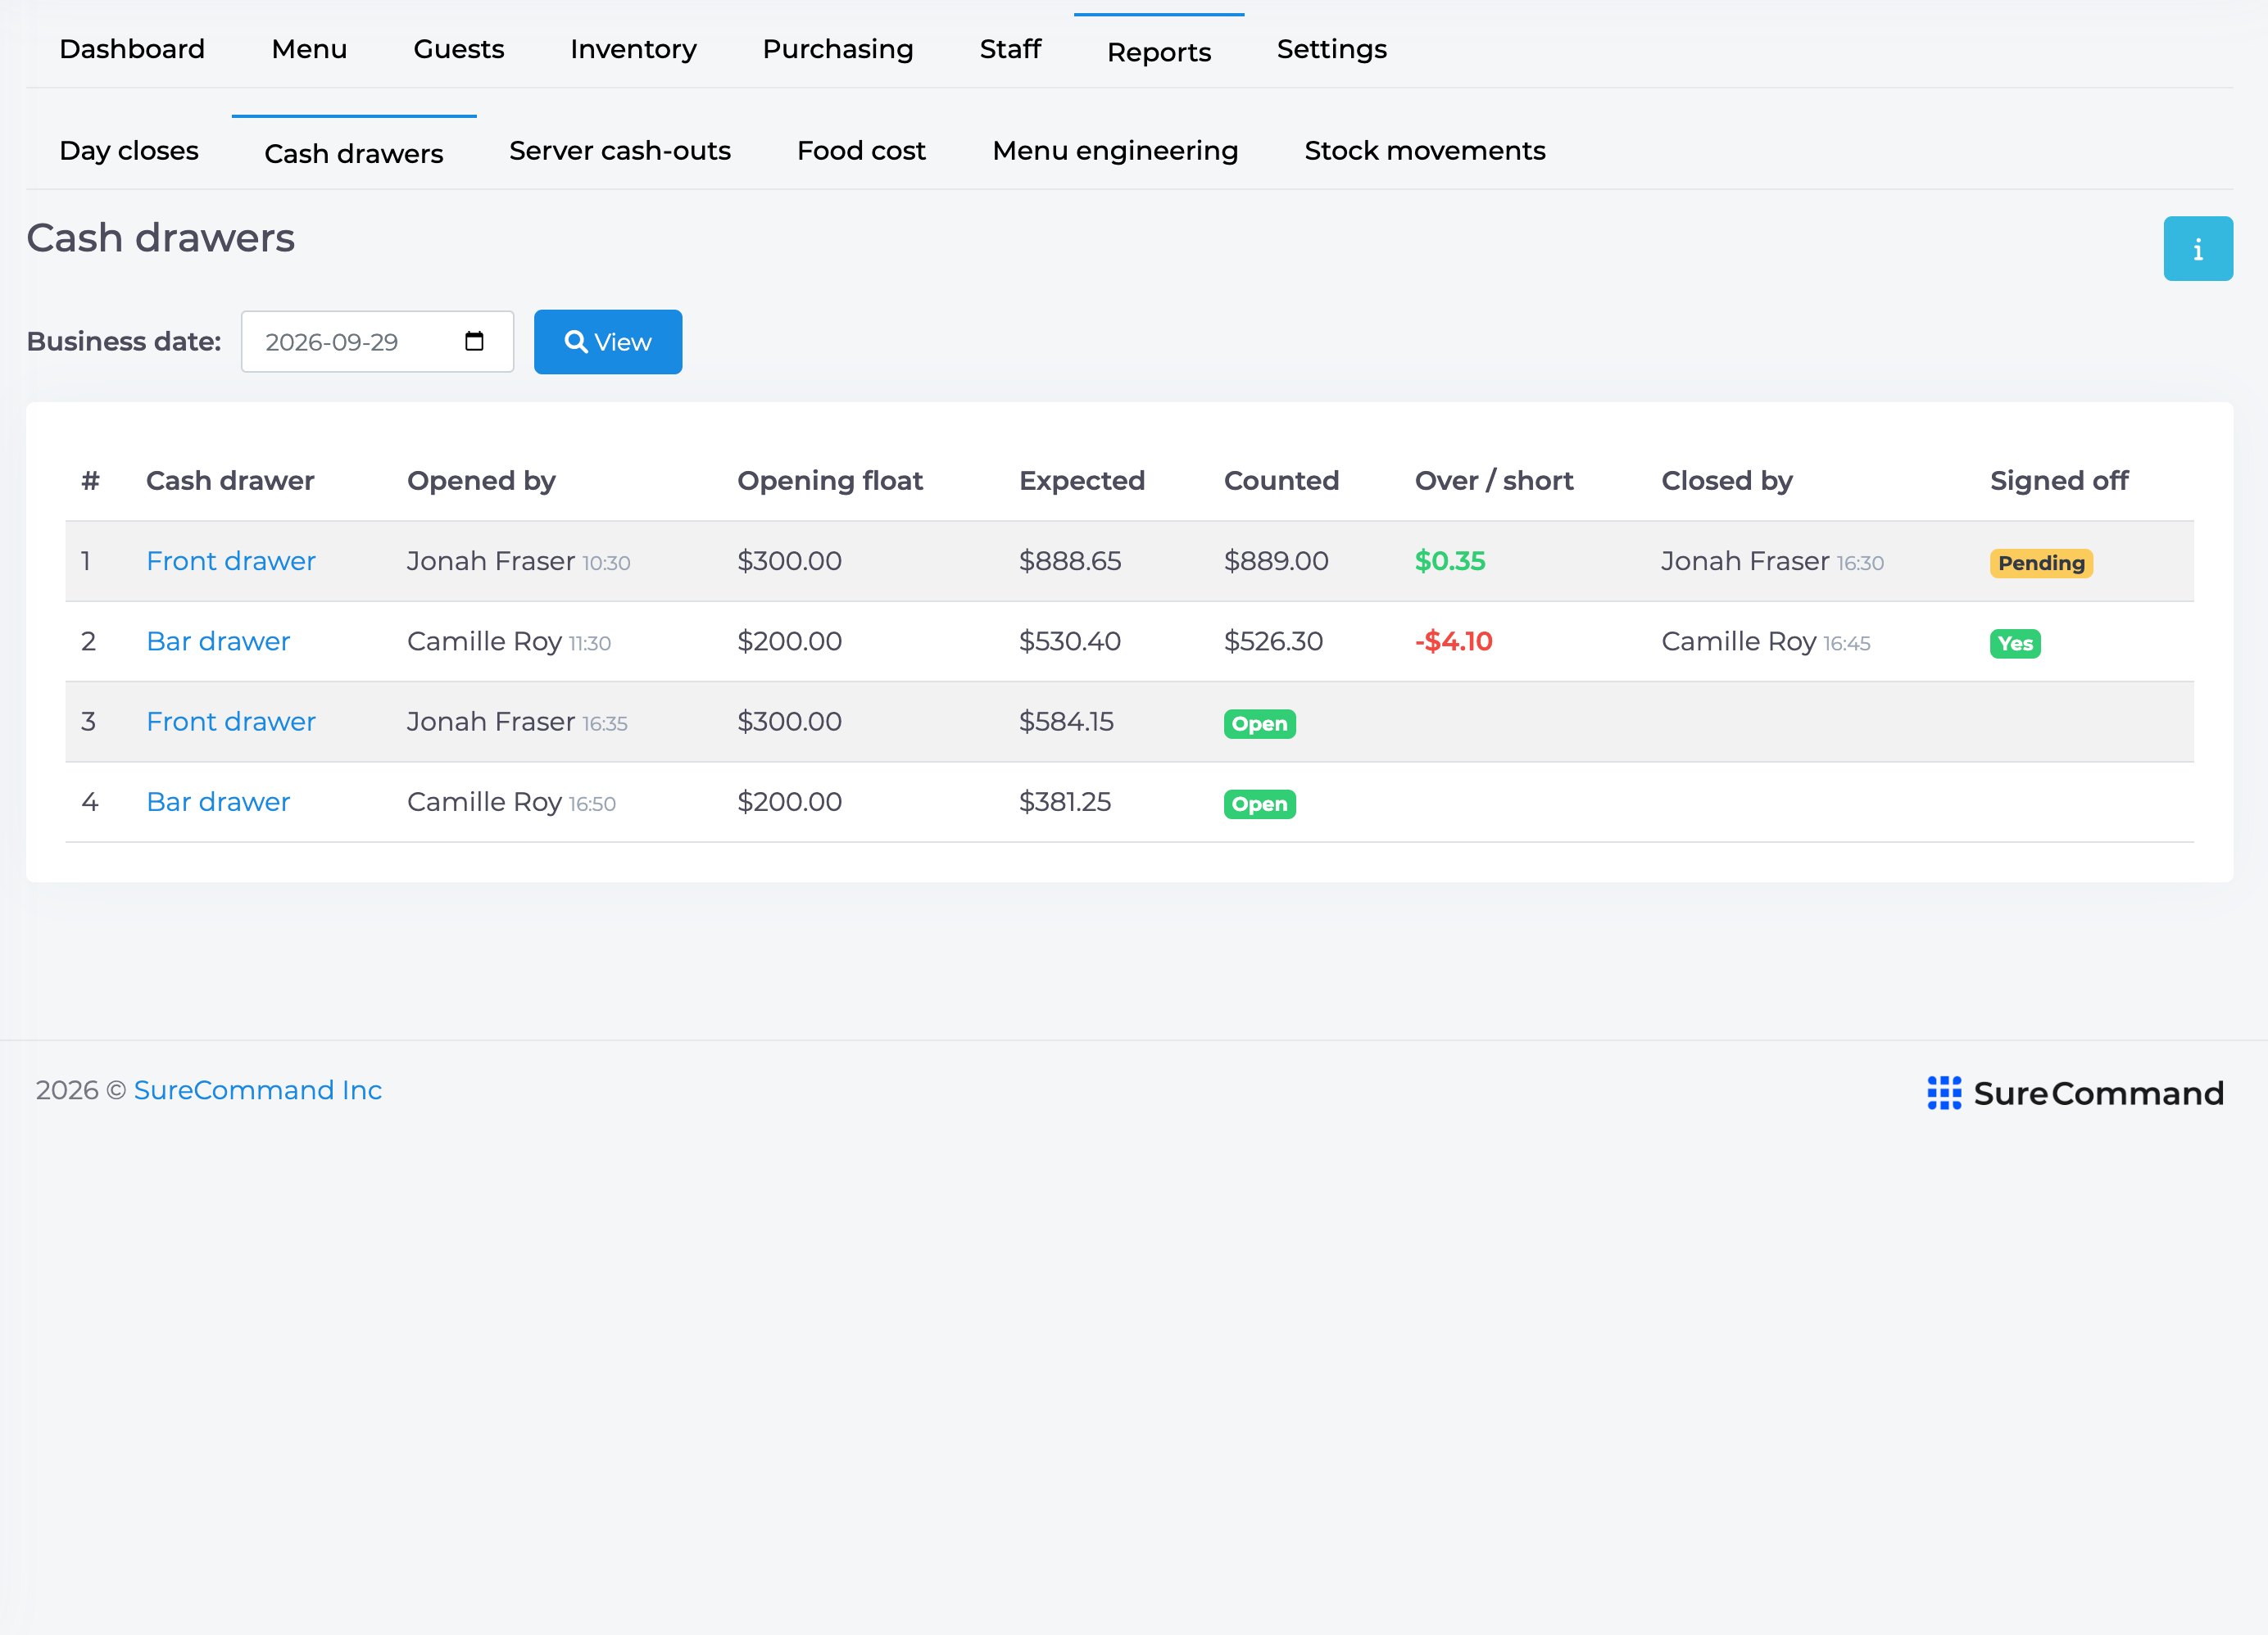
Task: Open the Dashboard tab
Action: pyautogui.click(x=132, y=49)
